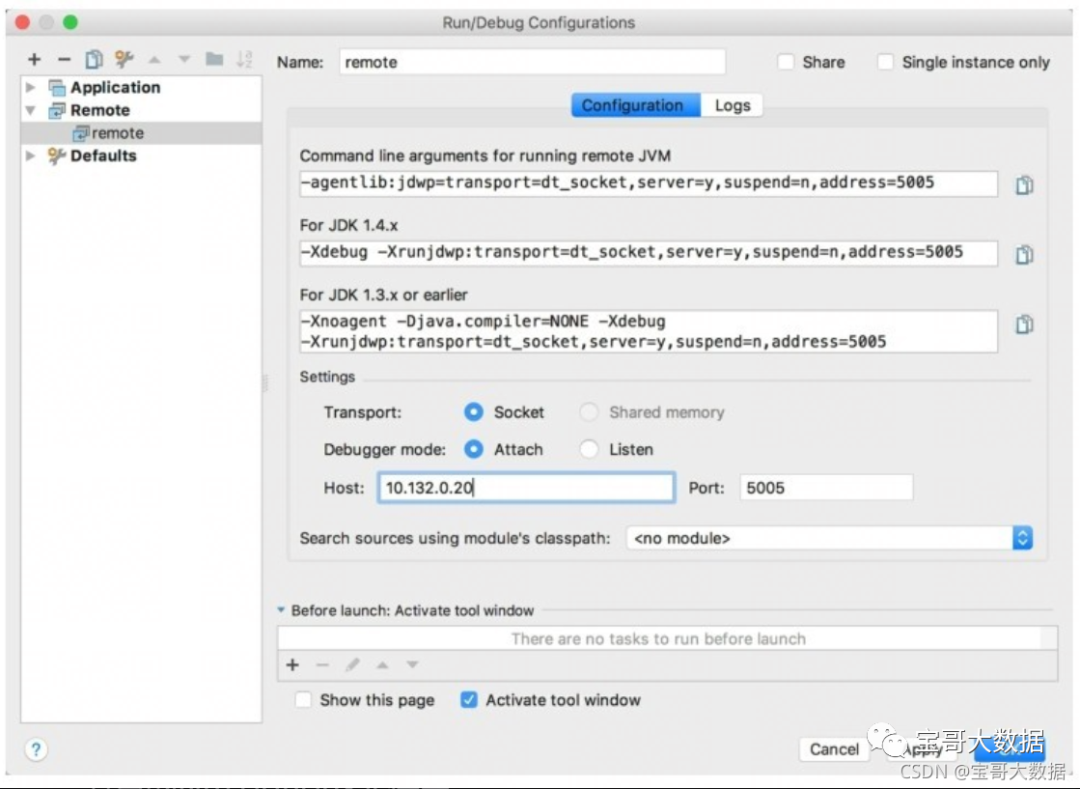This screenshot has width=1080, height=789.
Task: Select the remote configuration in tree
Action: pyautogui.click(x=141, y=133)
